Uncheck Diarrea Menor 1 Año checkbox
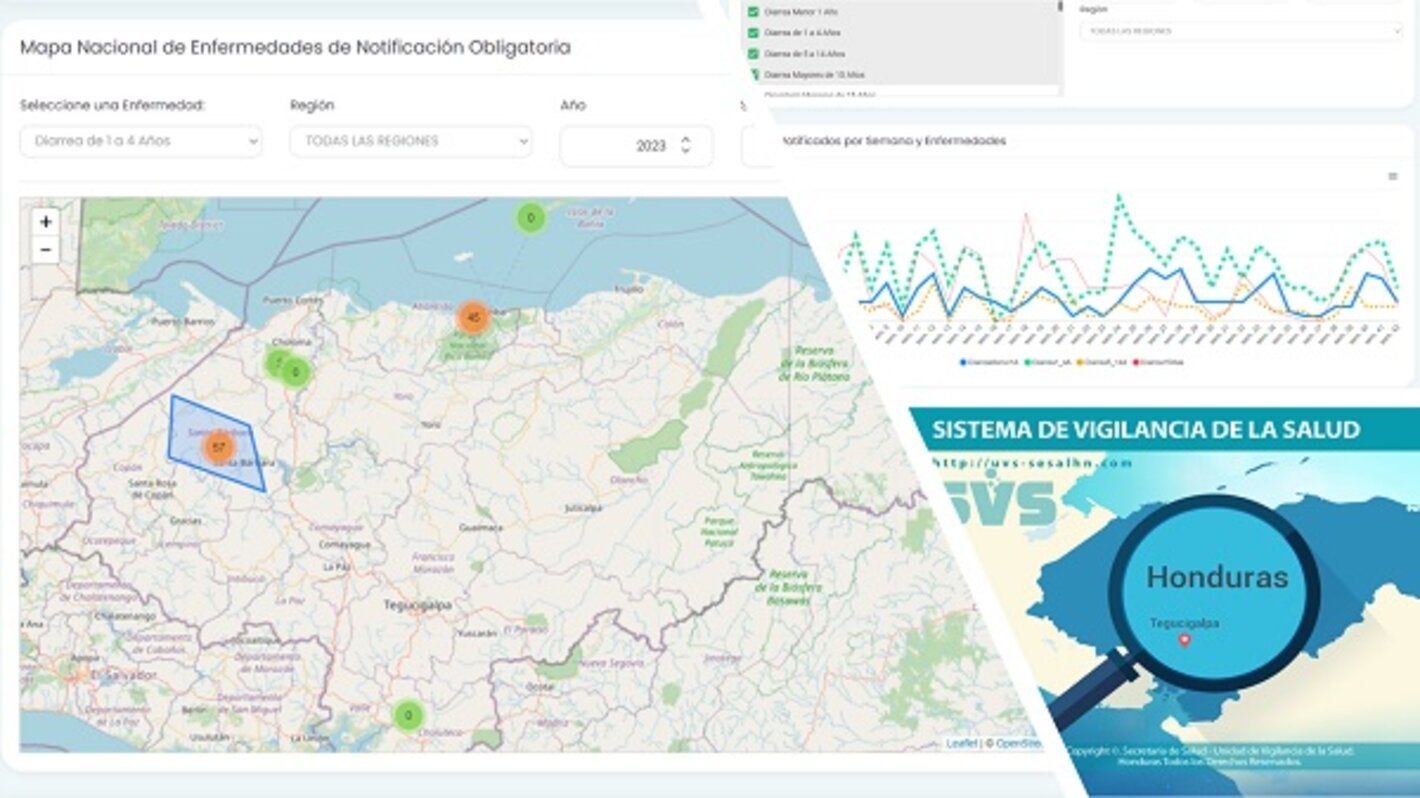The width and height of the screenshot is (1420, 798). [754, 12]
